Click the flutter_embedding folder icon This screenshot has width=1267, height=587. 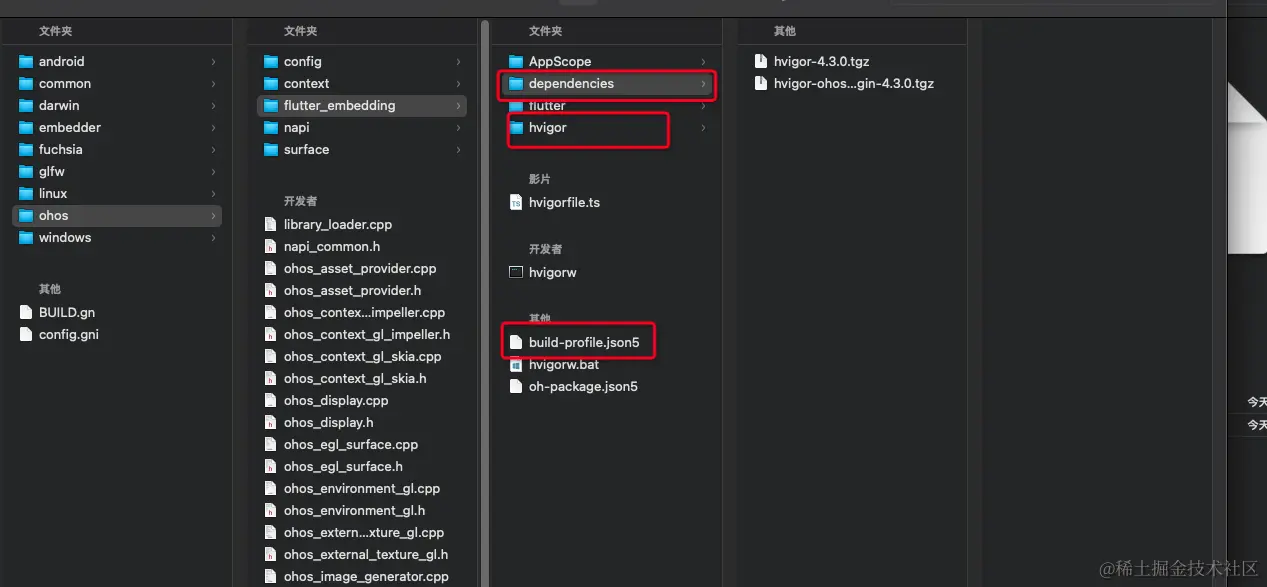point(271,105)
